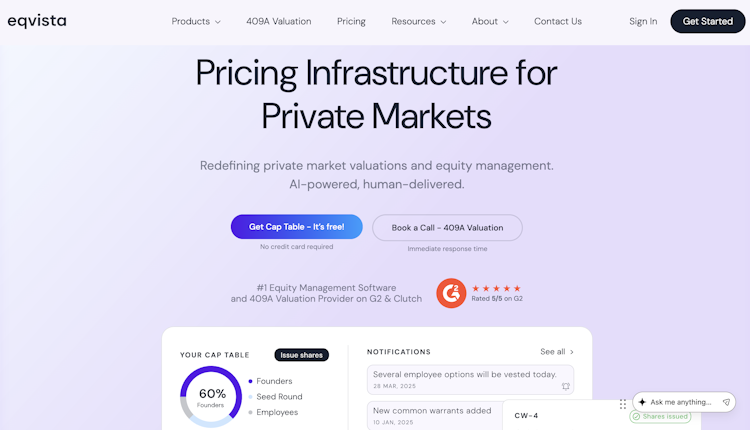The image size is (750, 430).
Task: Click Get Cap Table - It's free!
Action: click(296, 227)
